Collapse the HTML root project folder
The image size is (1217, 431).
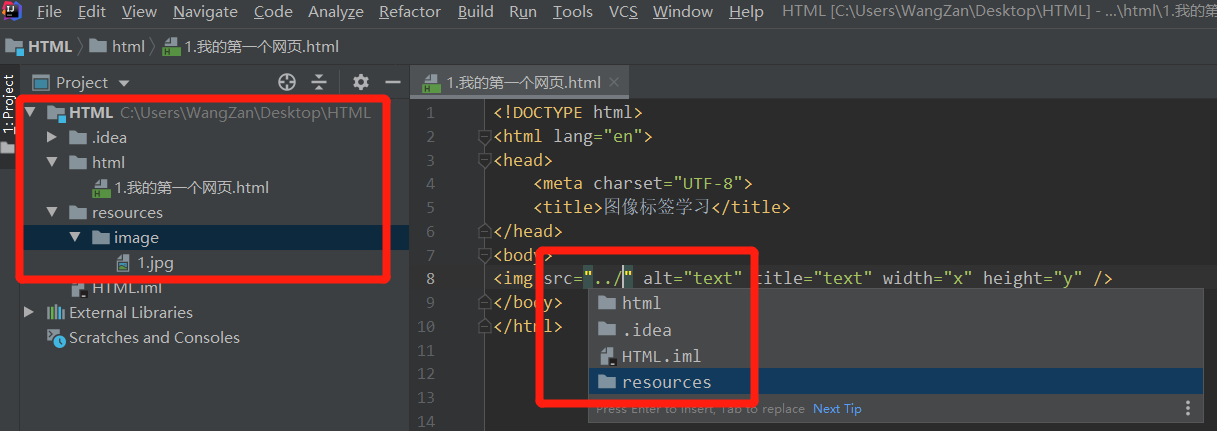(x=31, y=113)
